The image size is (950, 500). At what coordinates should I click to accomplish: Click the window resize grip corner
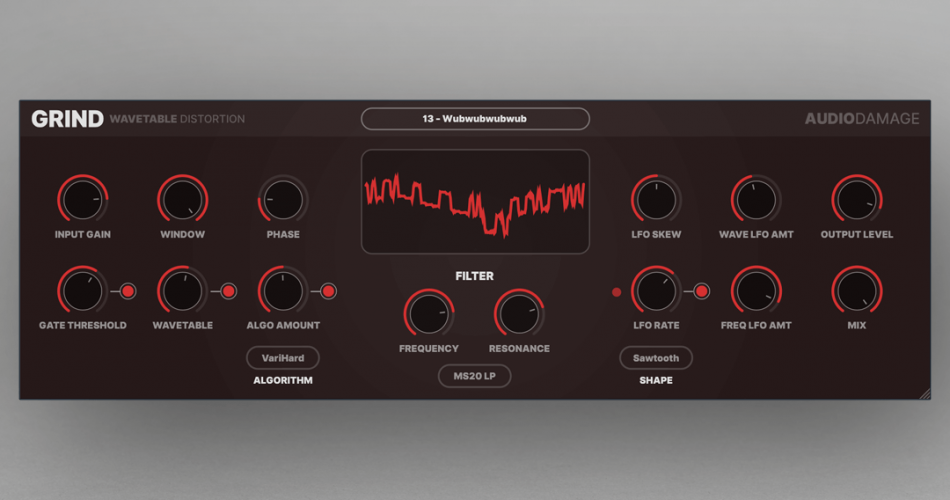pyautogui.click(x=925, y=393)
